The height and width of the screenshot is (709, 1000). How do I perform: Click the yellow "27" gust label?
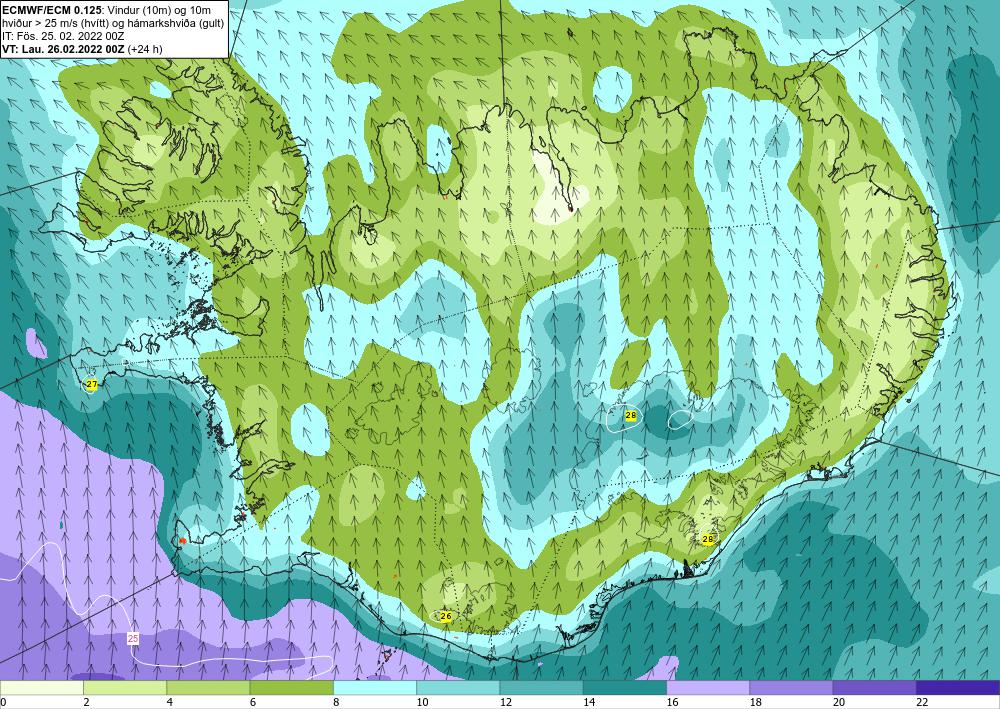(92, 384)
